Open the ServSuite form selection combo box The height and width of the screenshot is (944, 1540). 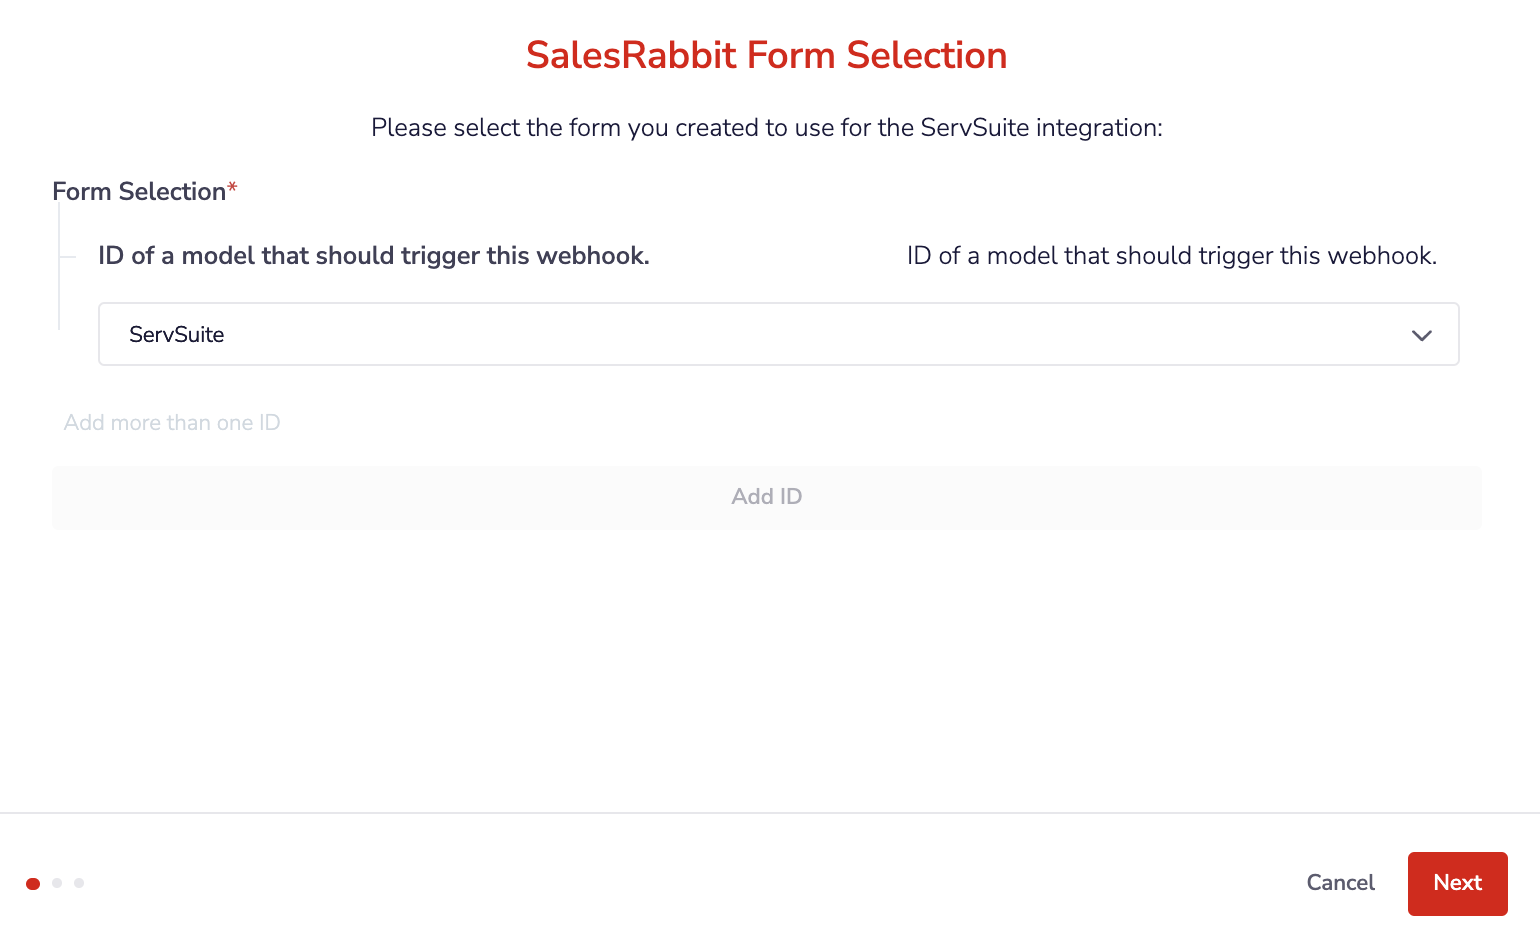tap(778, 334)
